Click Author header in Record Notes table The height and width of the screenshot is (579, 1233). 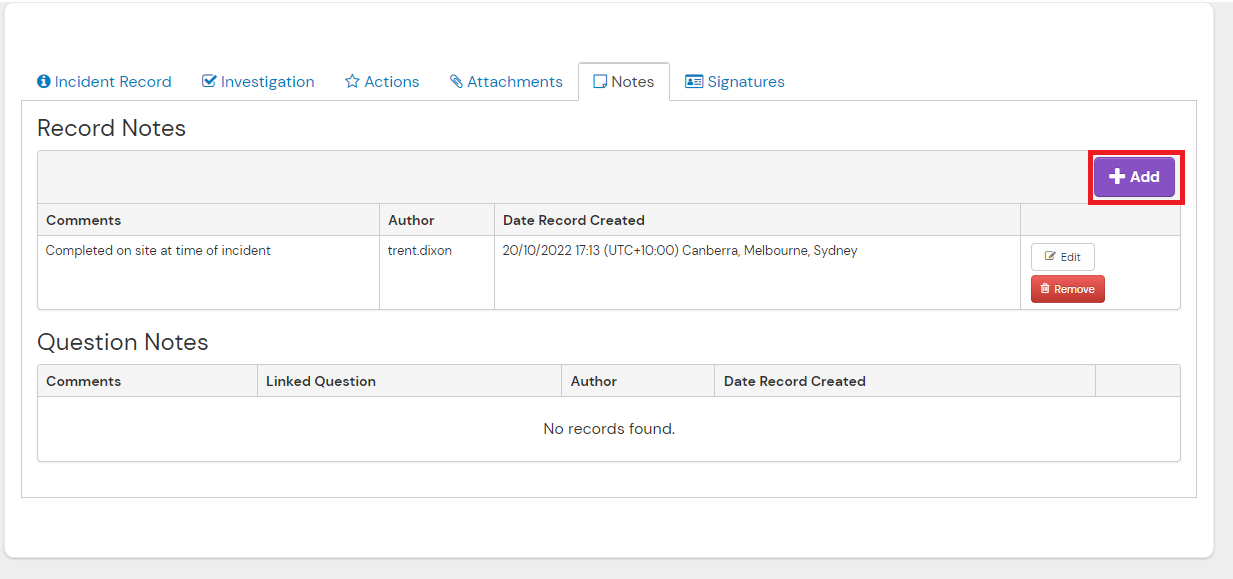411,220
